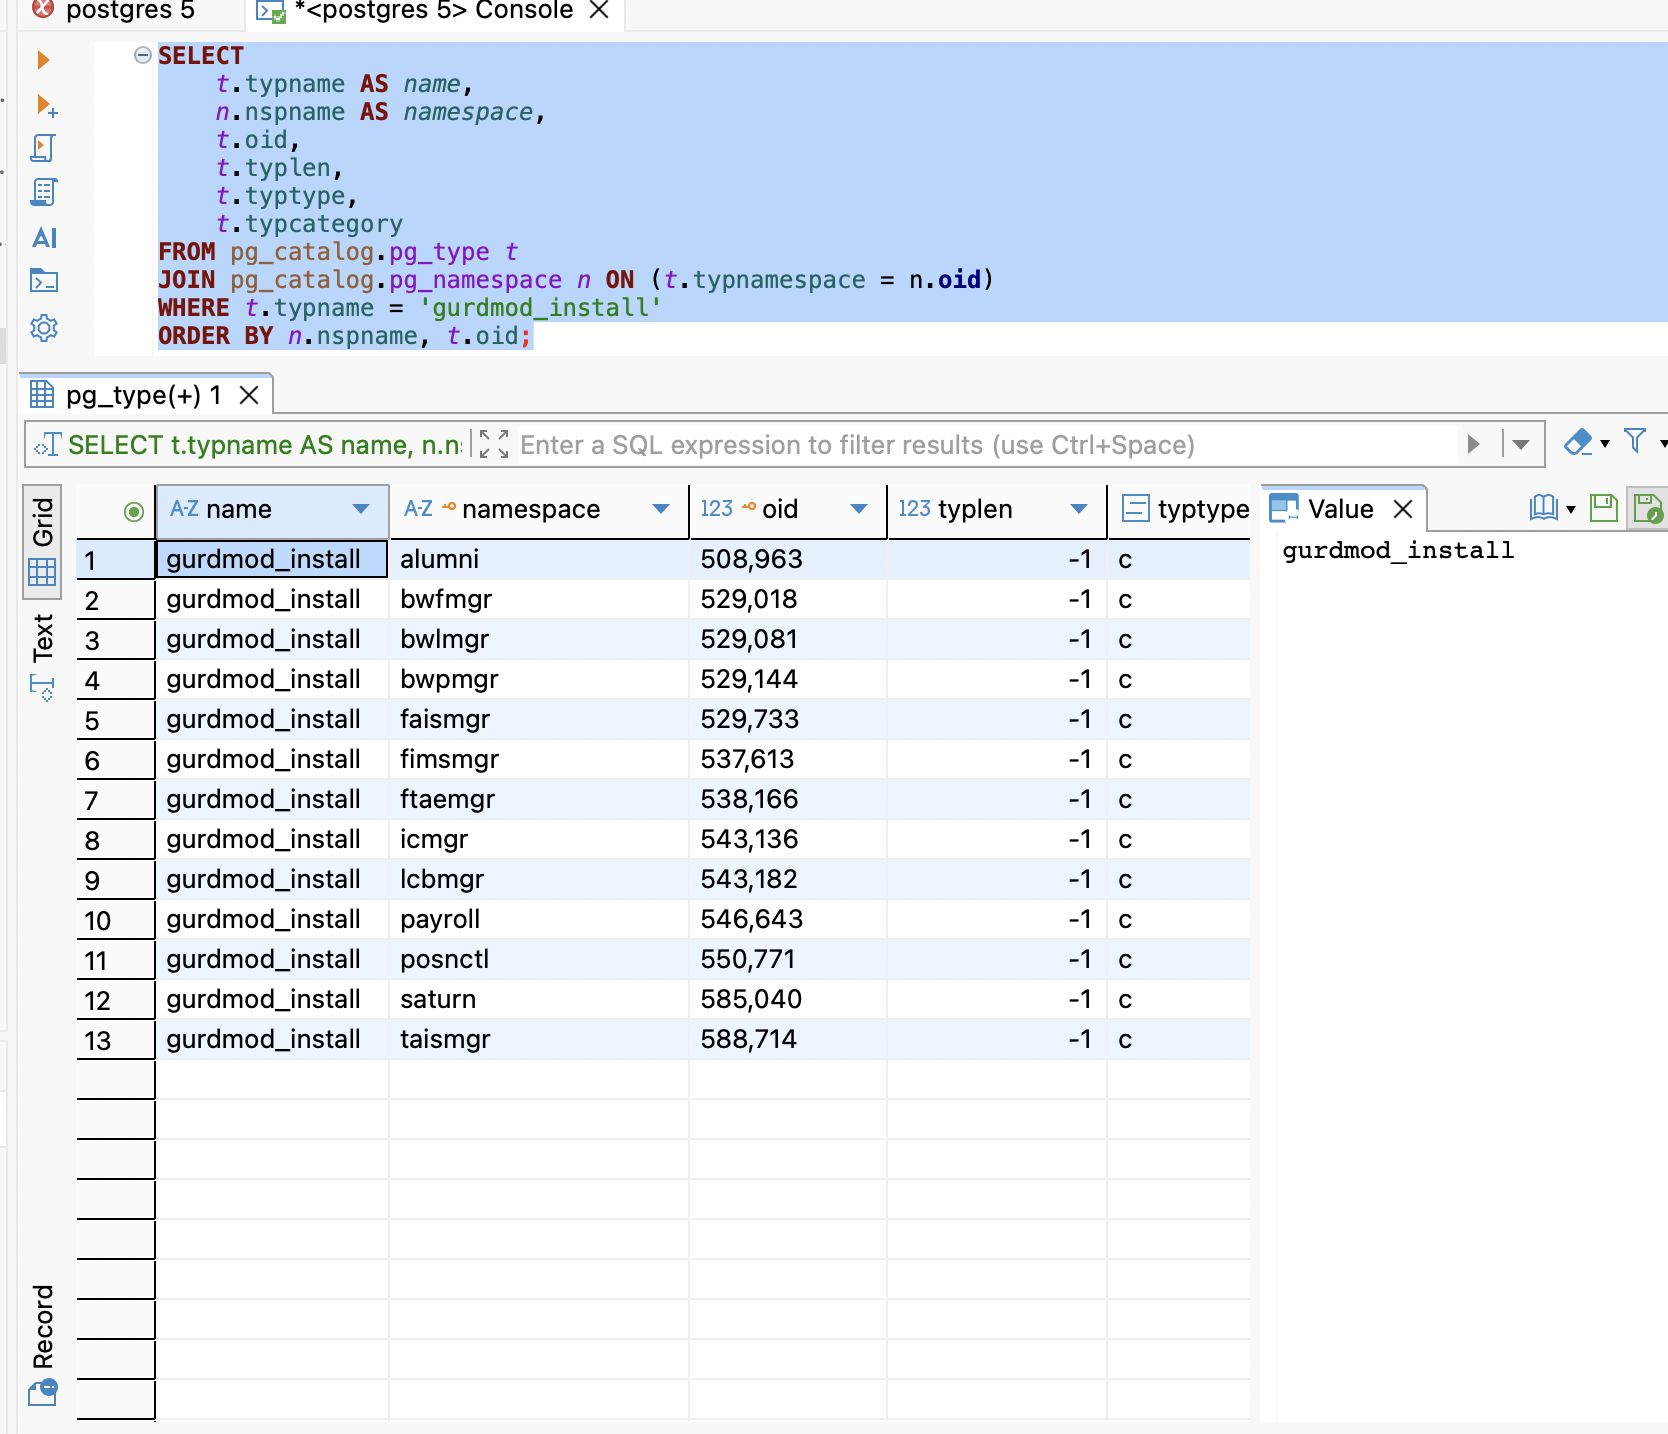This screenshot has height=1434, width=1668.
Task: Close the Value panel
Action: tap(1403, 509)
